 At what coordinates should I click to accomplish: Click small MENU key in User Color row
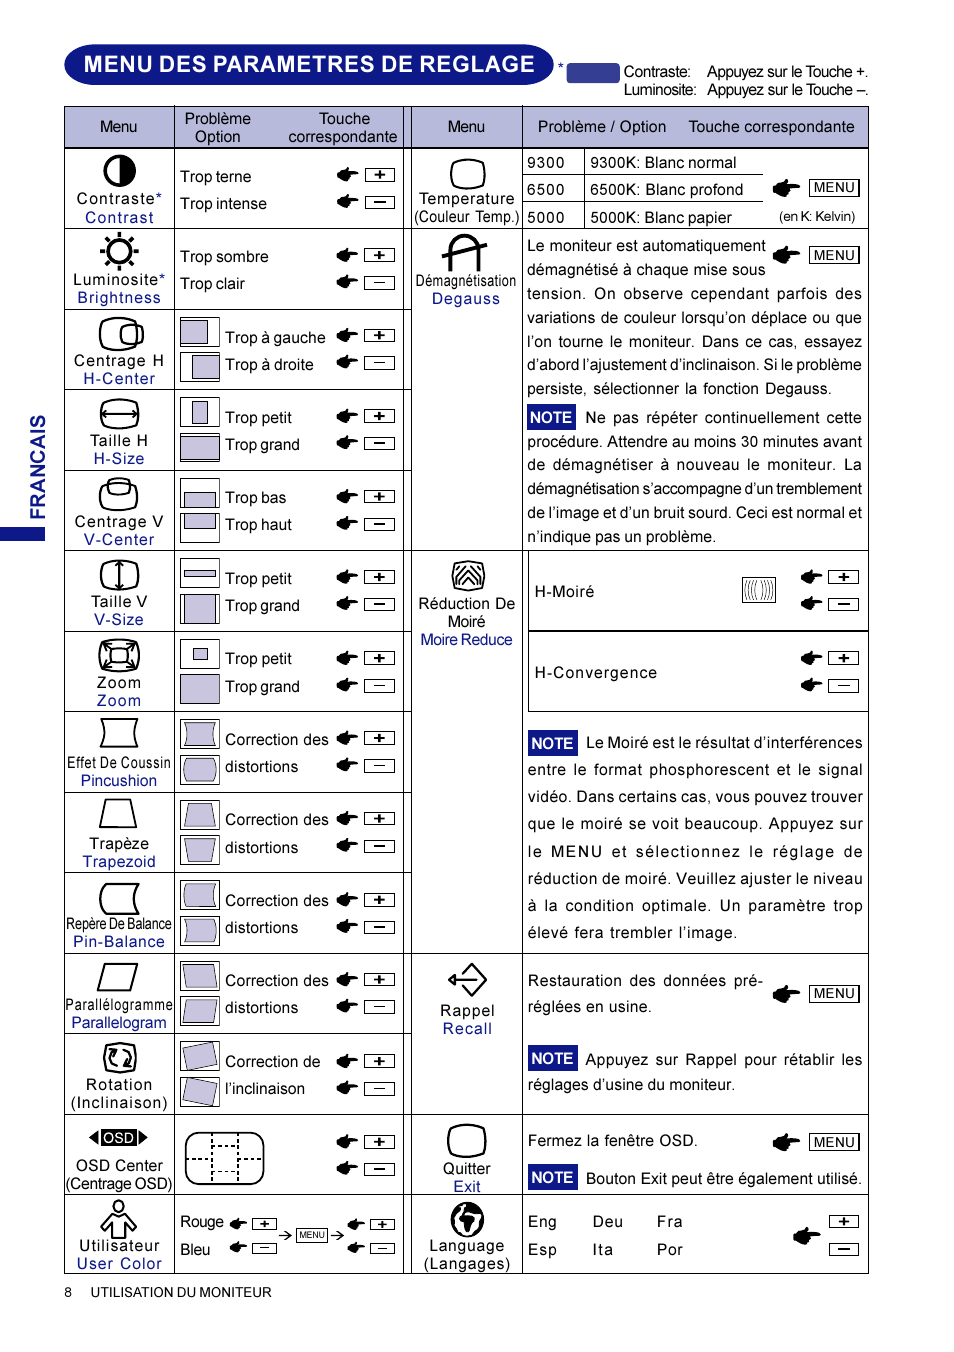313,1235
